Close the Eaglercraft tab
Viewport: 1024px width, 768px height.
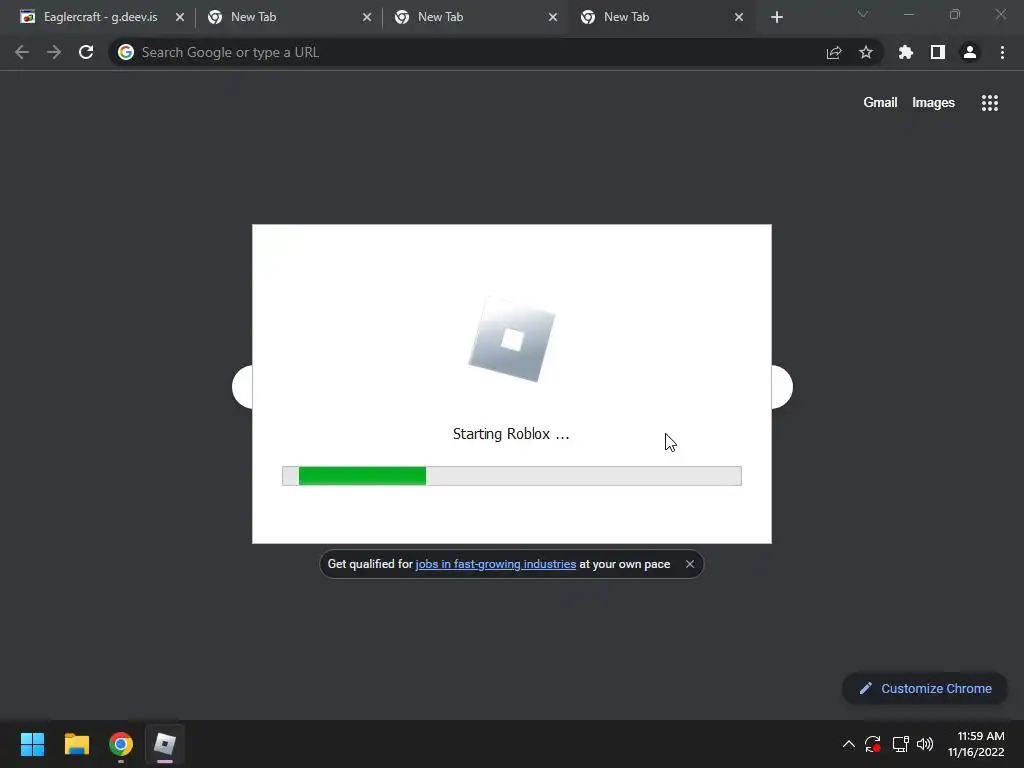(180, 18)
